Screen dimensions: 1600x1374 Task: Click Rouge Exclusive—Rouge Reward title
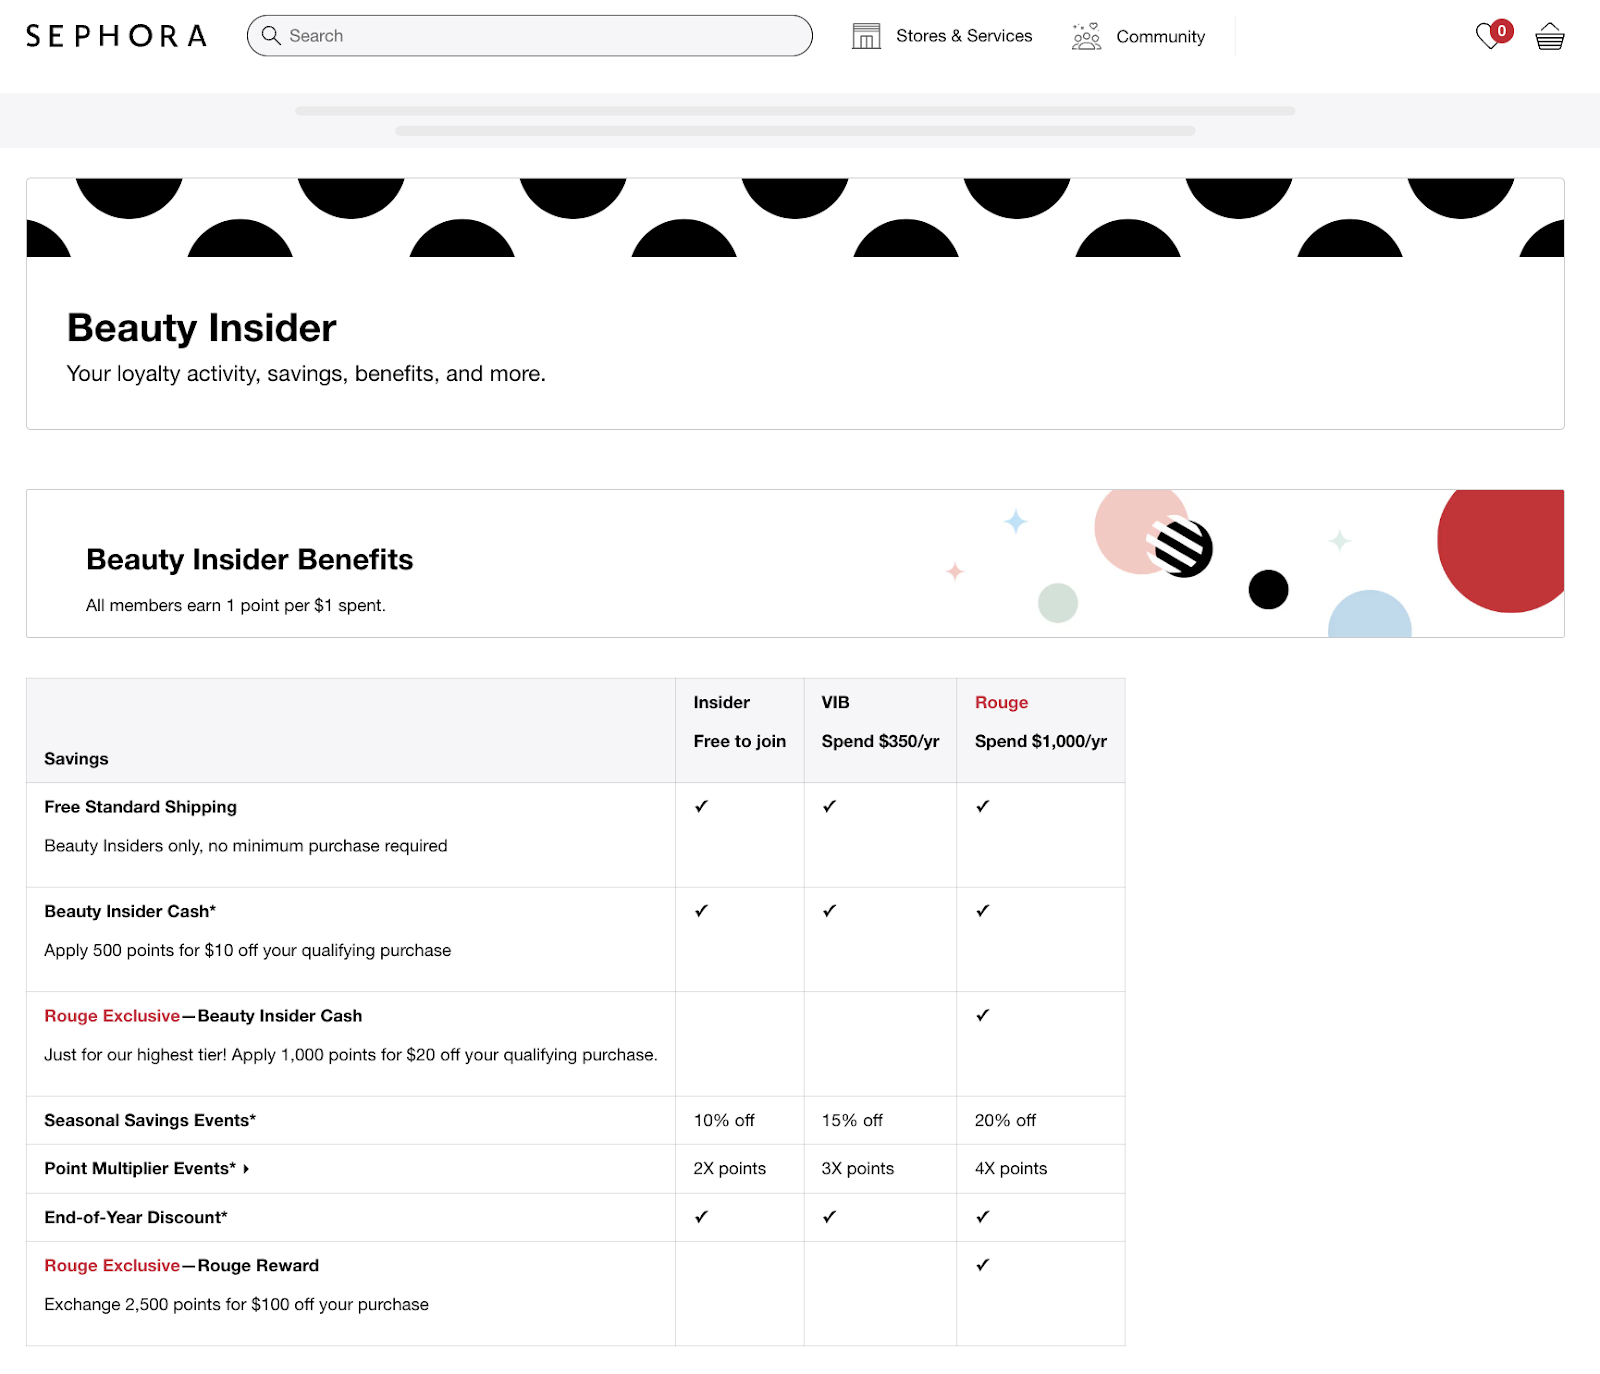click(182, 1266)
